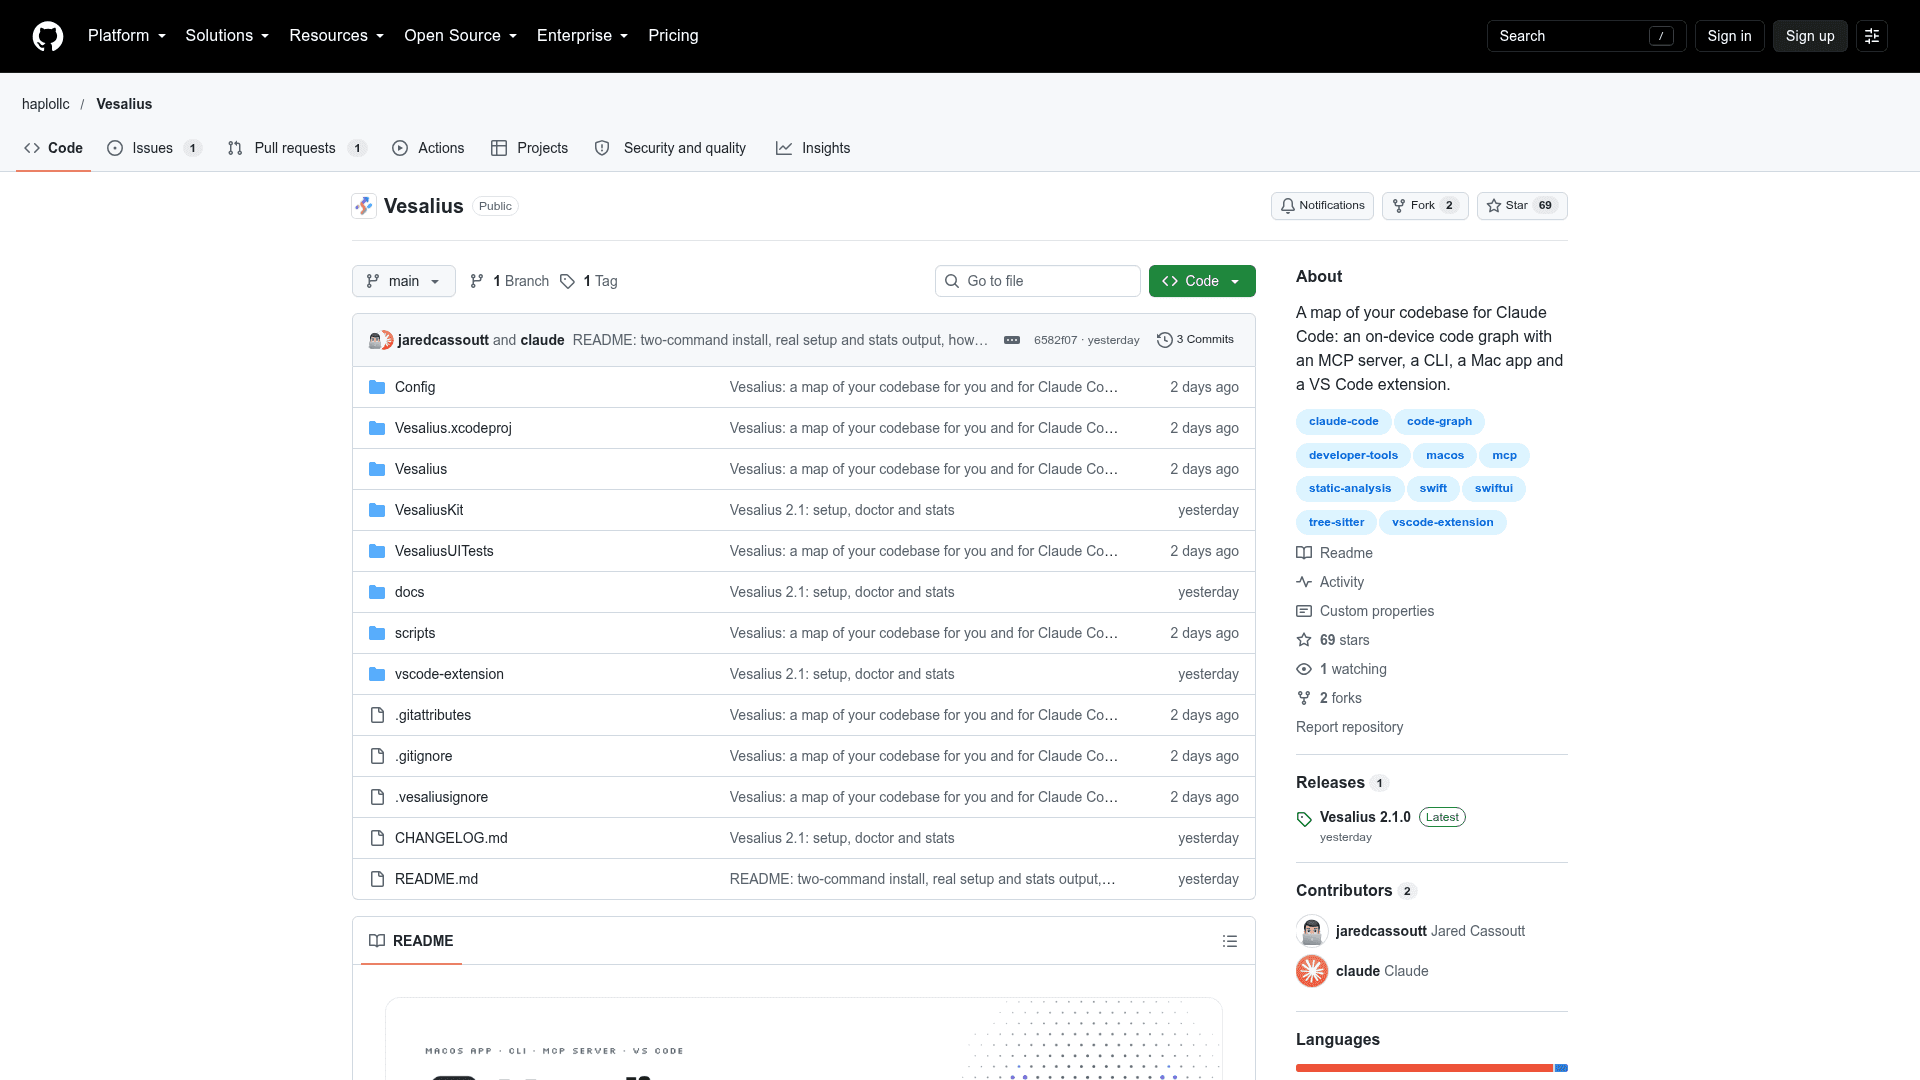Screen dimensions: 1920x1080
Task: Click the CHANGELOG.md file icon
Action: coord(377,838)
